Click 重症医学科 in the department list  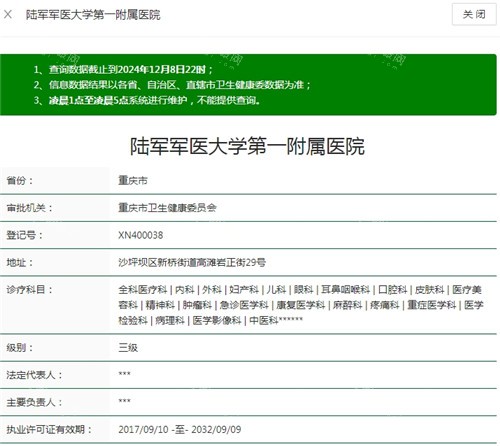click(432, 305)
